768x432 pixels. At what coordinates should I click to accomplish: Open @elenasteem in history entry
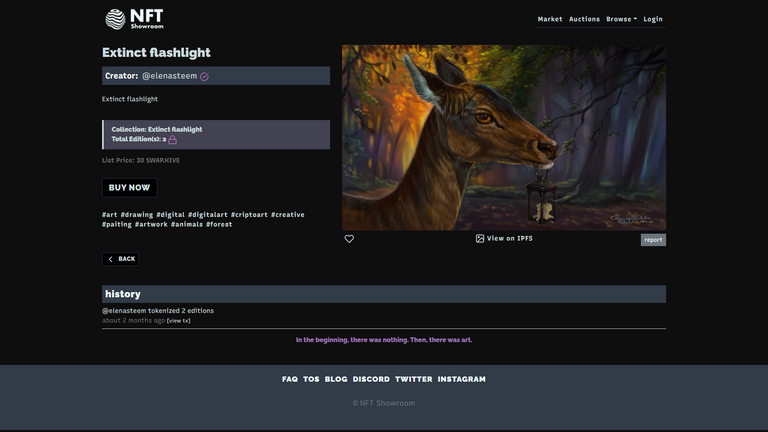124,311
